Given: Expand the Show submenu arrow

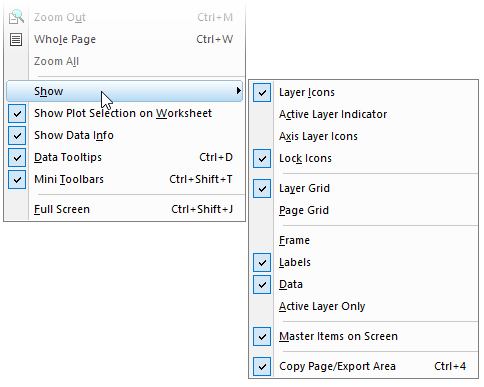Looking at the screenshot, I should click(x=238, y=91).
